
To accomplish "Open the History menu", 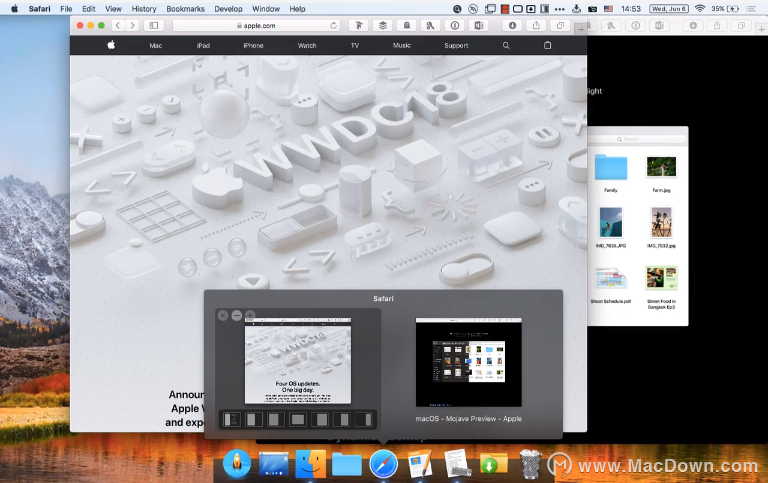I will (x=144, y=9).
